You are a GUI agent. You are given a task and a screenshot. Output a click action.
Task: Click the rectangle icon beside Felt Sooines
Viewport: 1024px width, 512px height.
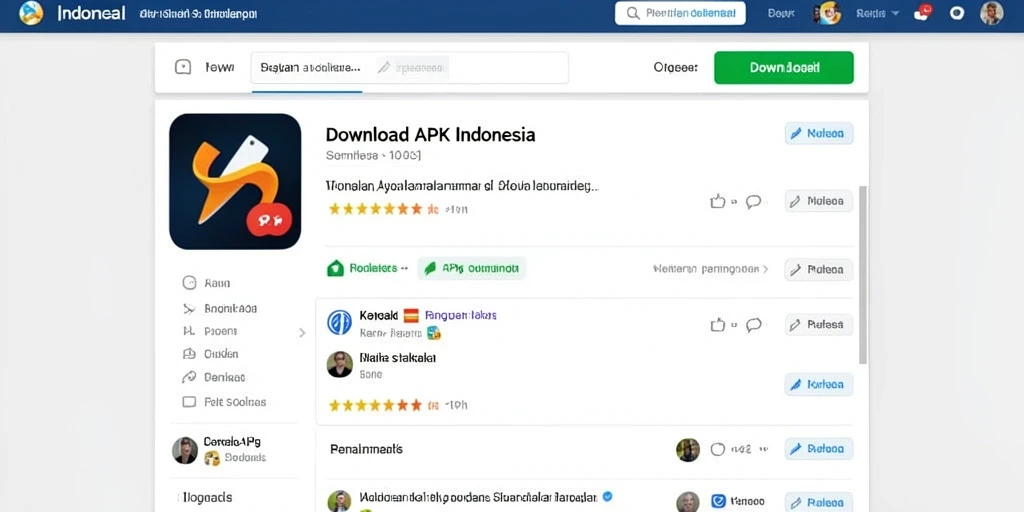coord(189,402)
